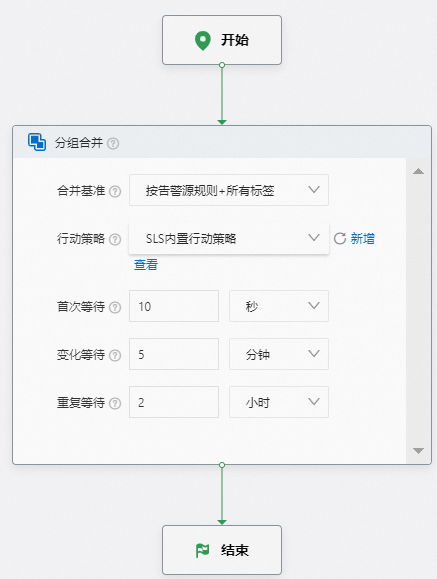Click the 重复等待 field label
Image resolution: width=437 pixels, height=579 pixels.
[x=81, y=403]
